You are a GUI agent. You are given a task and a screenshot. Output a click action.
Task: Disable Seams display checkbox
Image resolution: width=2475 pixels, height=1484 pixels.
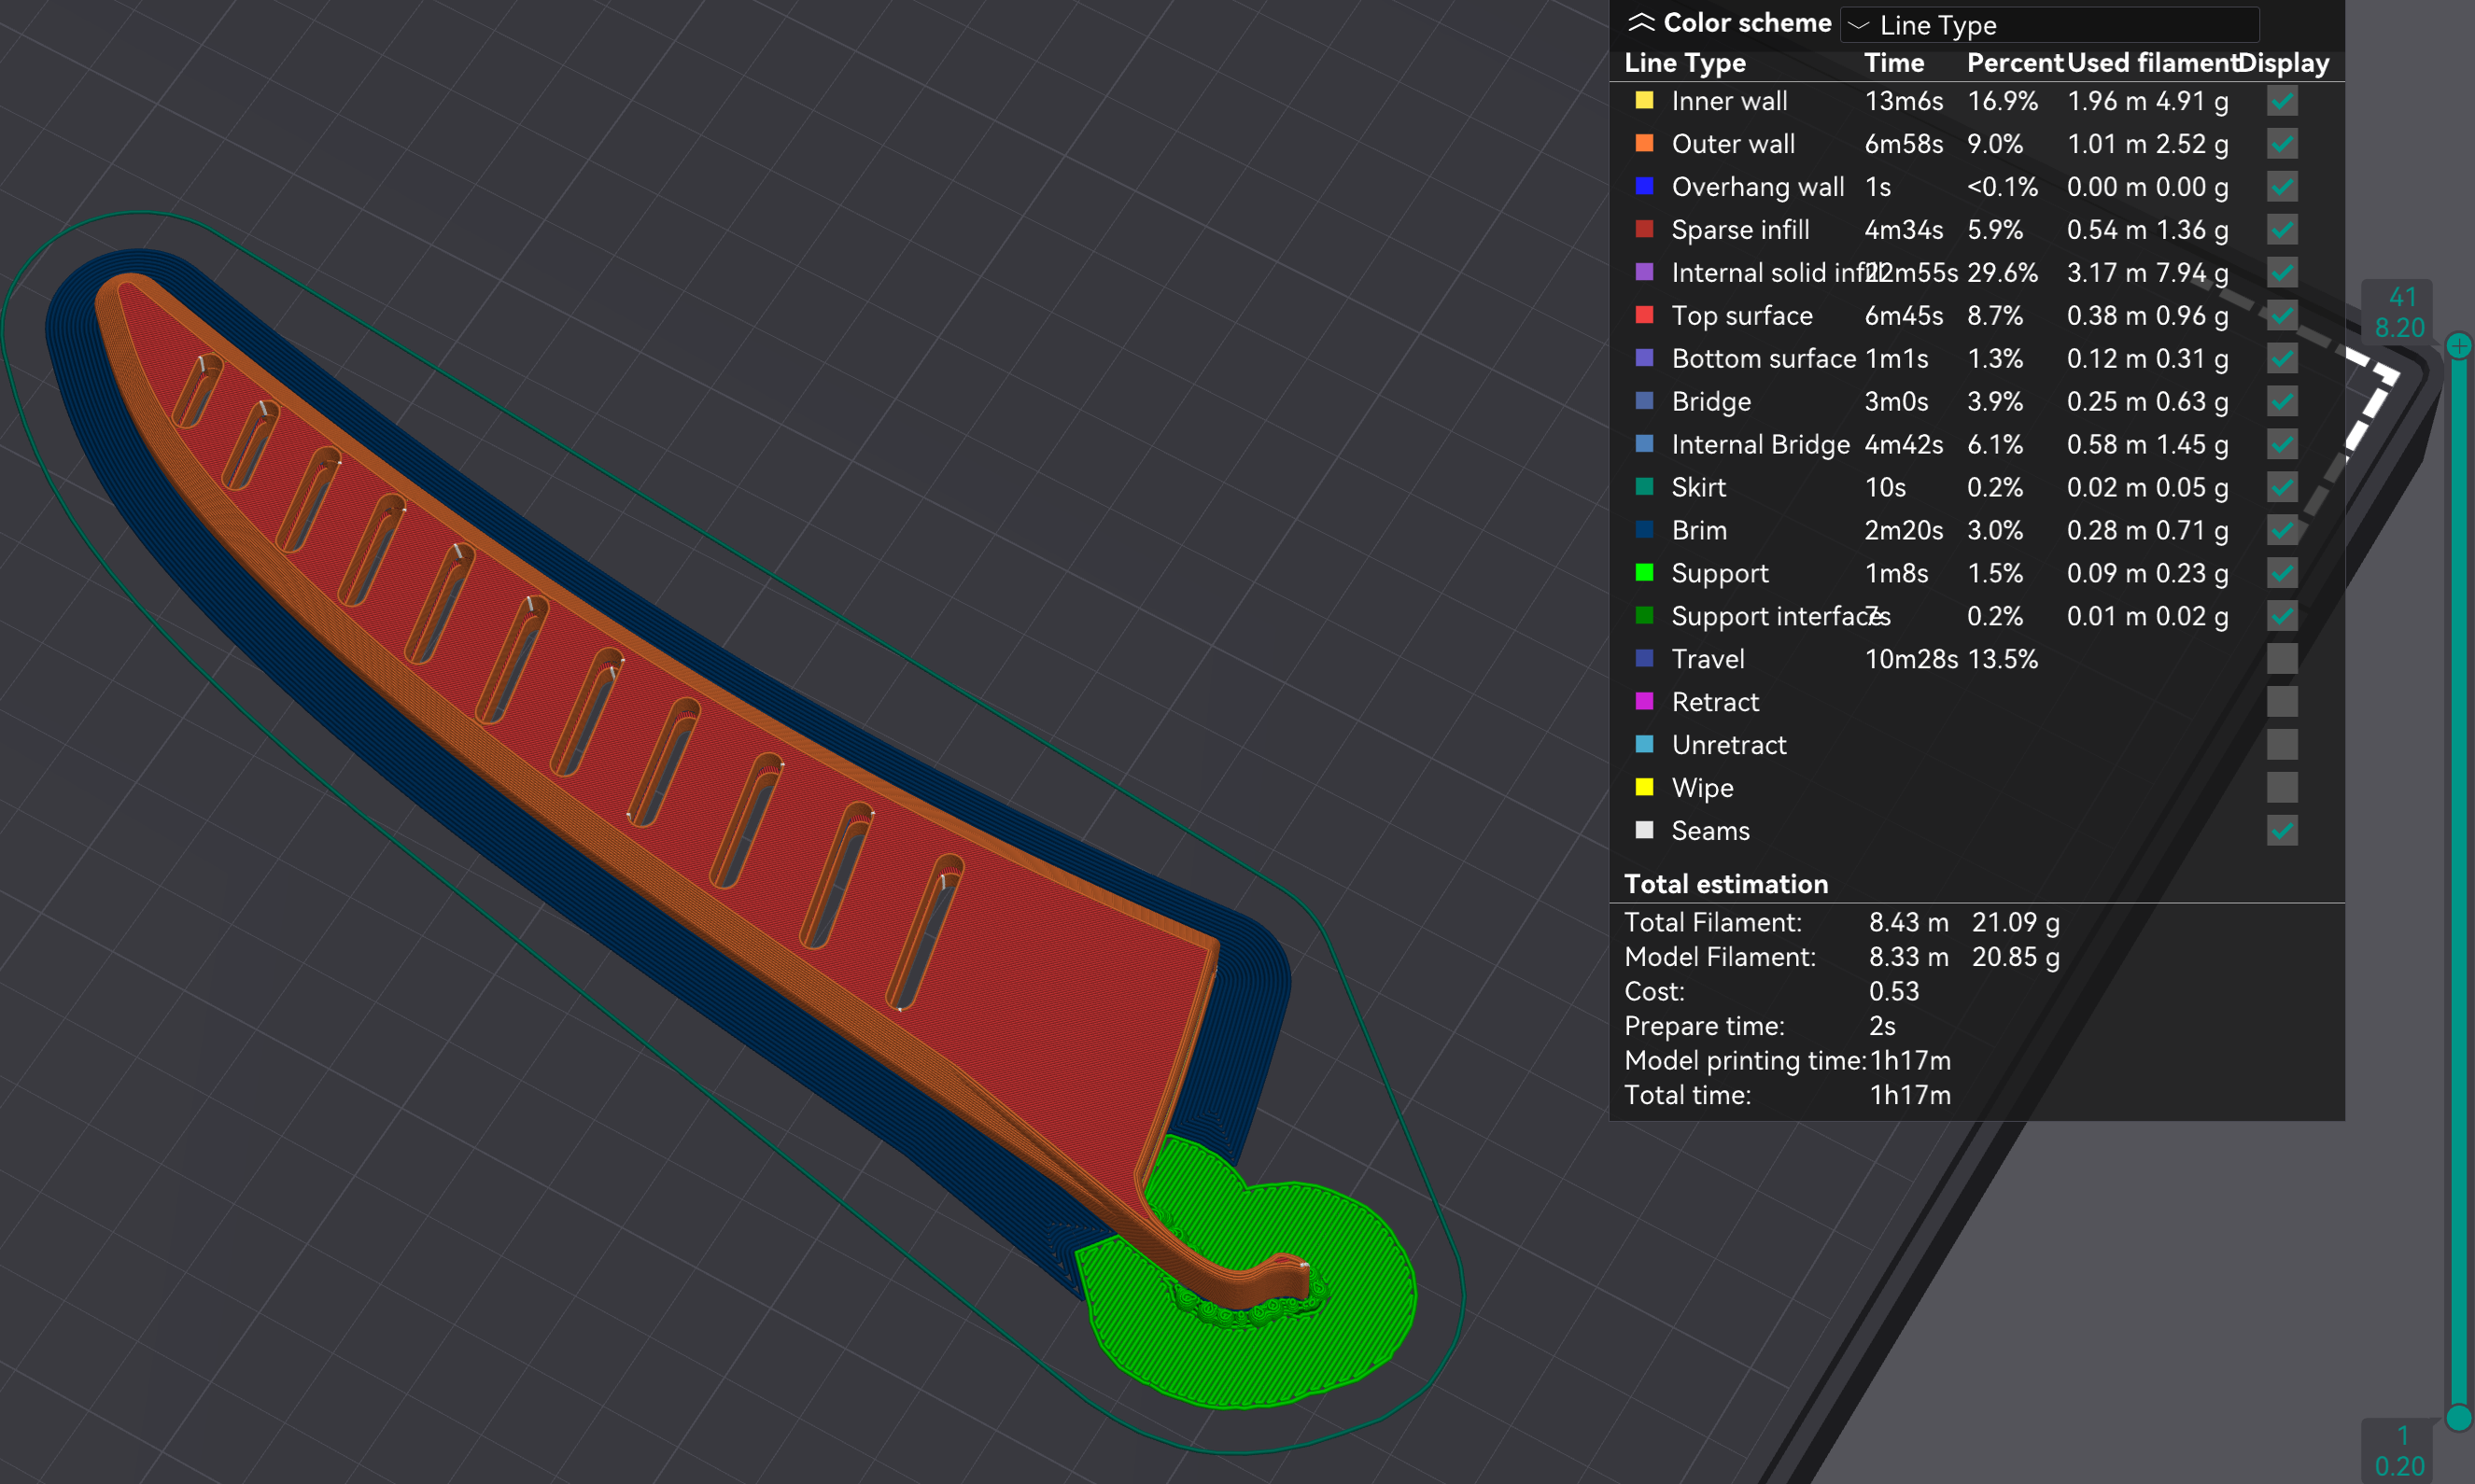pos(2281,831)
